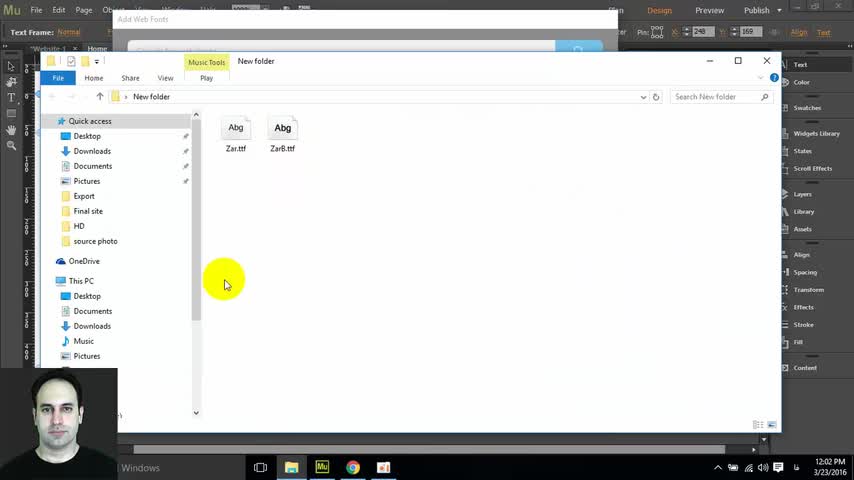The height and width of the screenshot is (480, 854).
Task: Expand the Explorer ribbon chevron
Action: [760, 78]
